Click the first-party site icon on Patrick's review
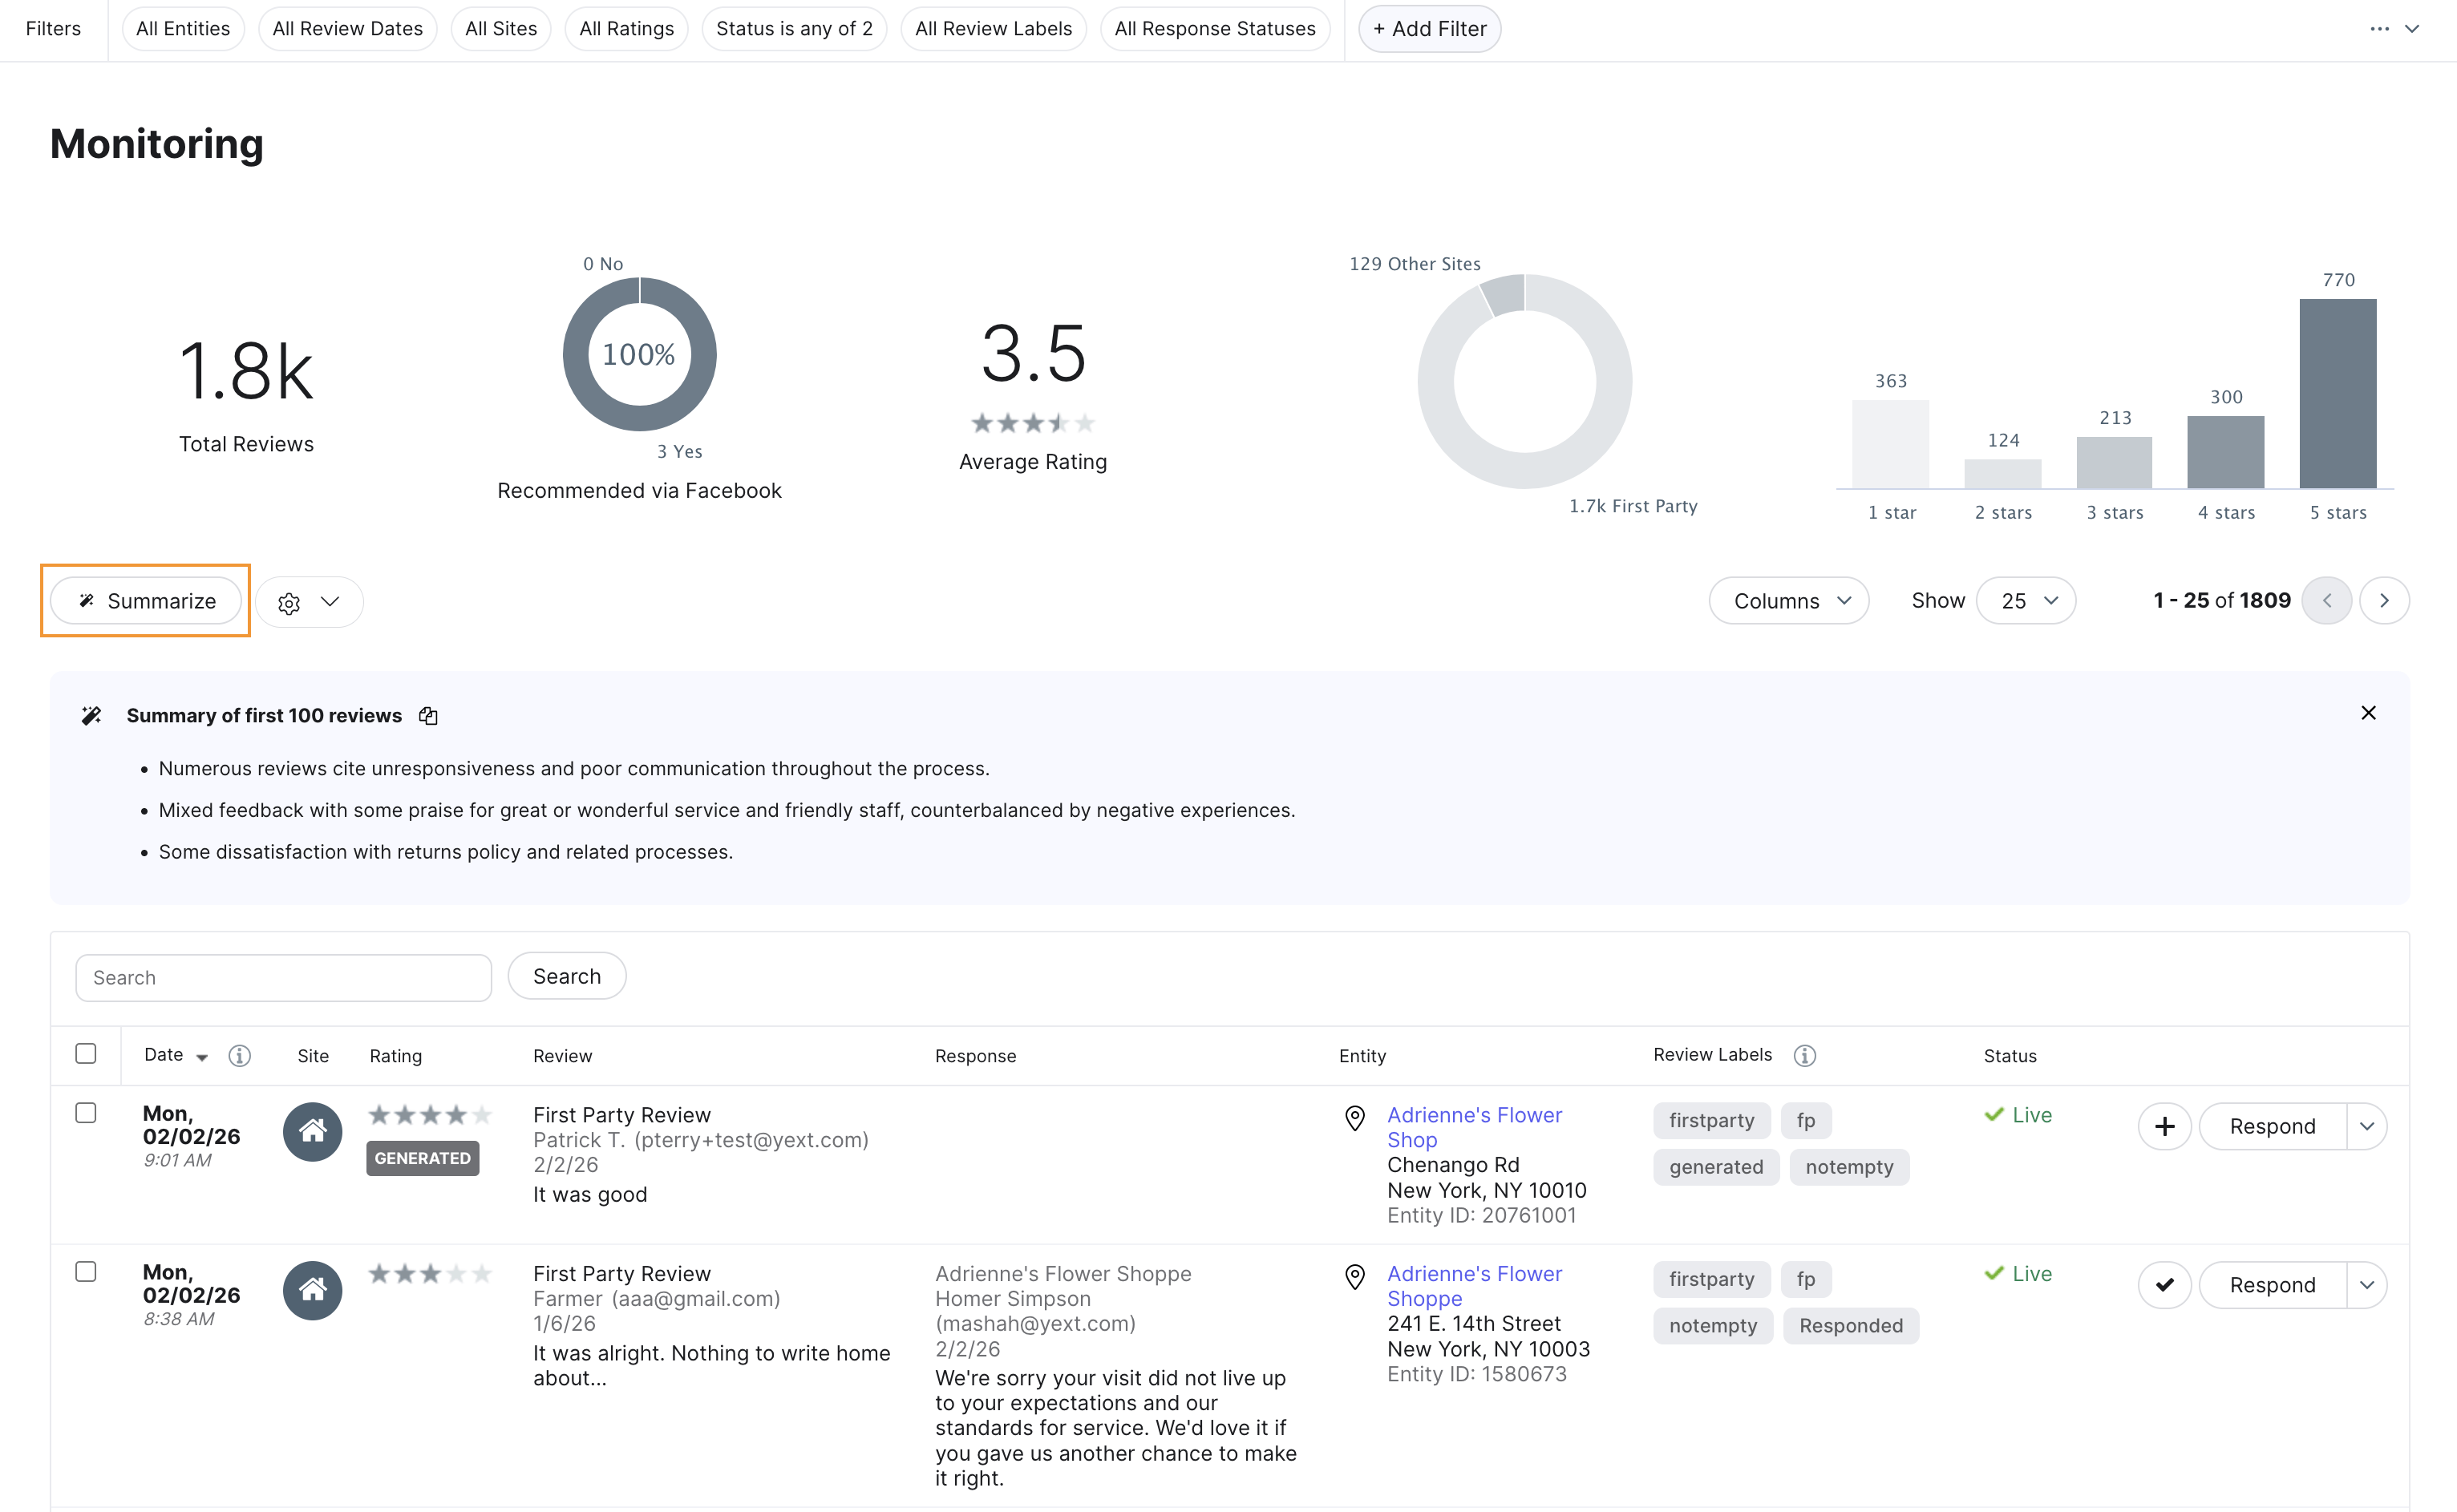Viewport: 2457px width, 1512px height. [x=312, y=1131]
